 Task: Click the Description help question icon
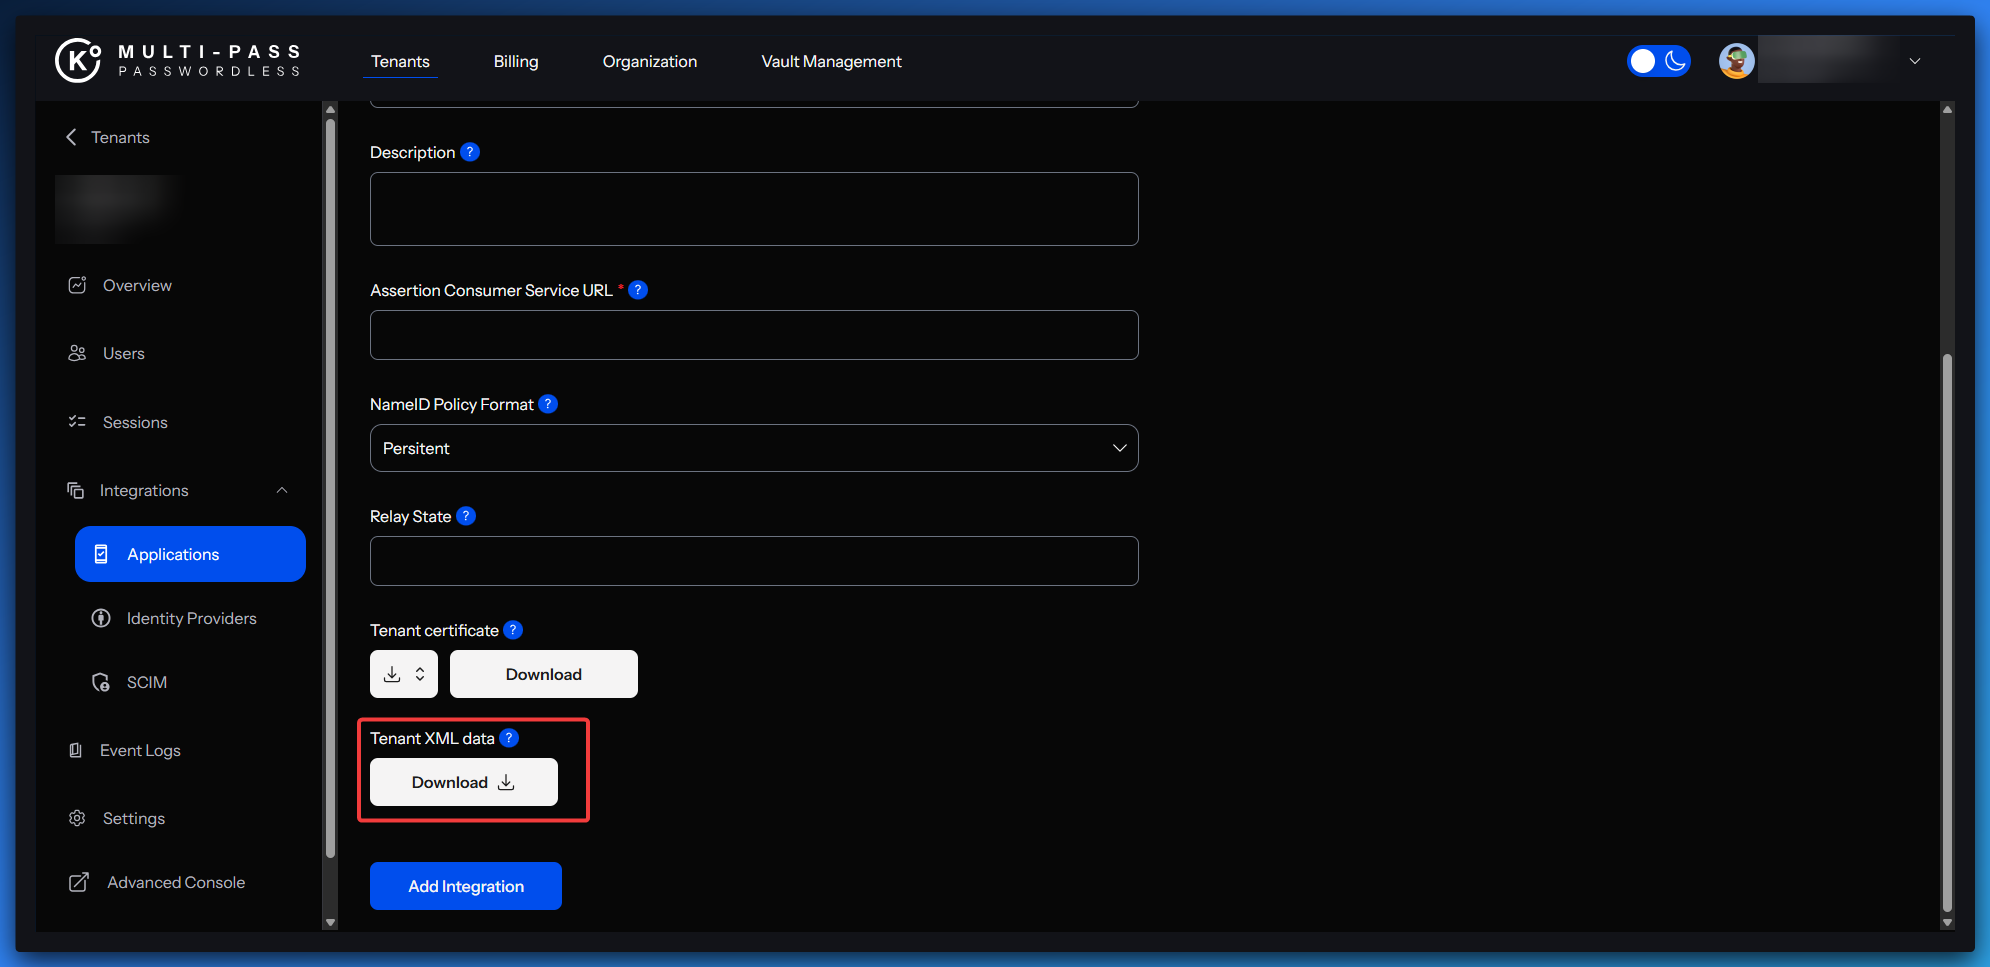point(470,152)
